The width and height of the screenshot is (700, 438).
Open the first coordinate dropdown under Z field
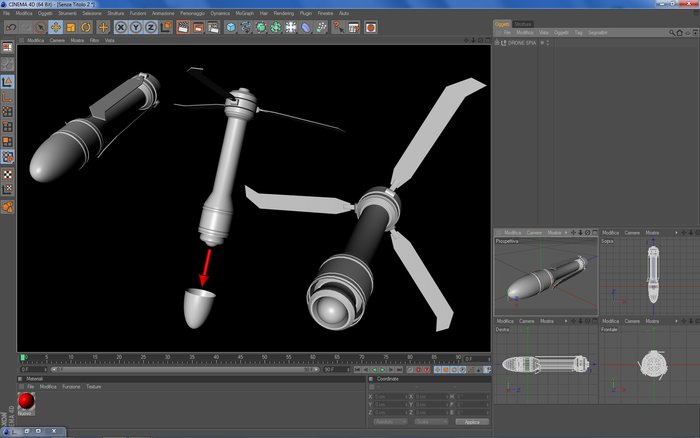pyautogui.click(x=390, y=421)
